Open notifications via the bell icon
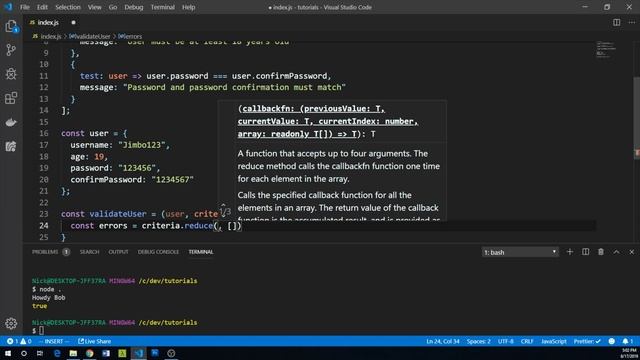Image resolution: width=640 pixels, height=360 pixels. pyautogui.click(x=627, y=341)
